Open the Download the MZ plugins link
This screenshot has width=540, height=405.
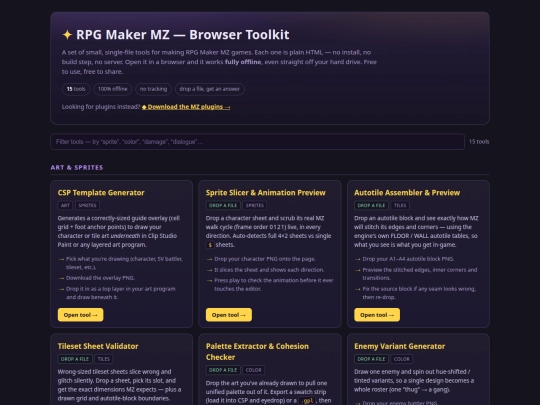pos(186,107)
